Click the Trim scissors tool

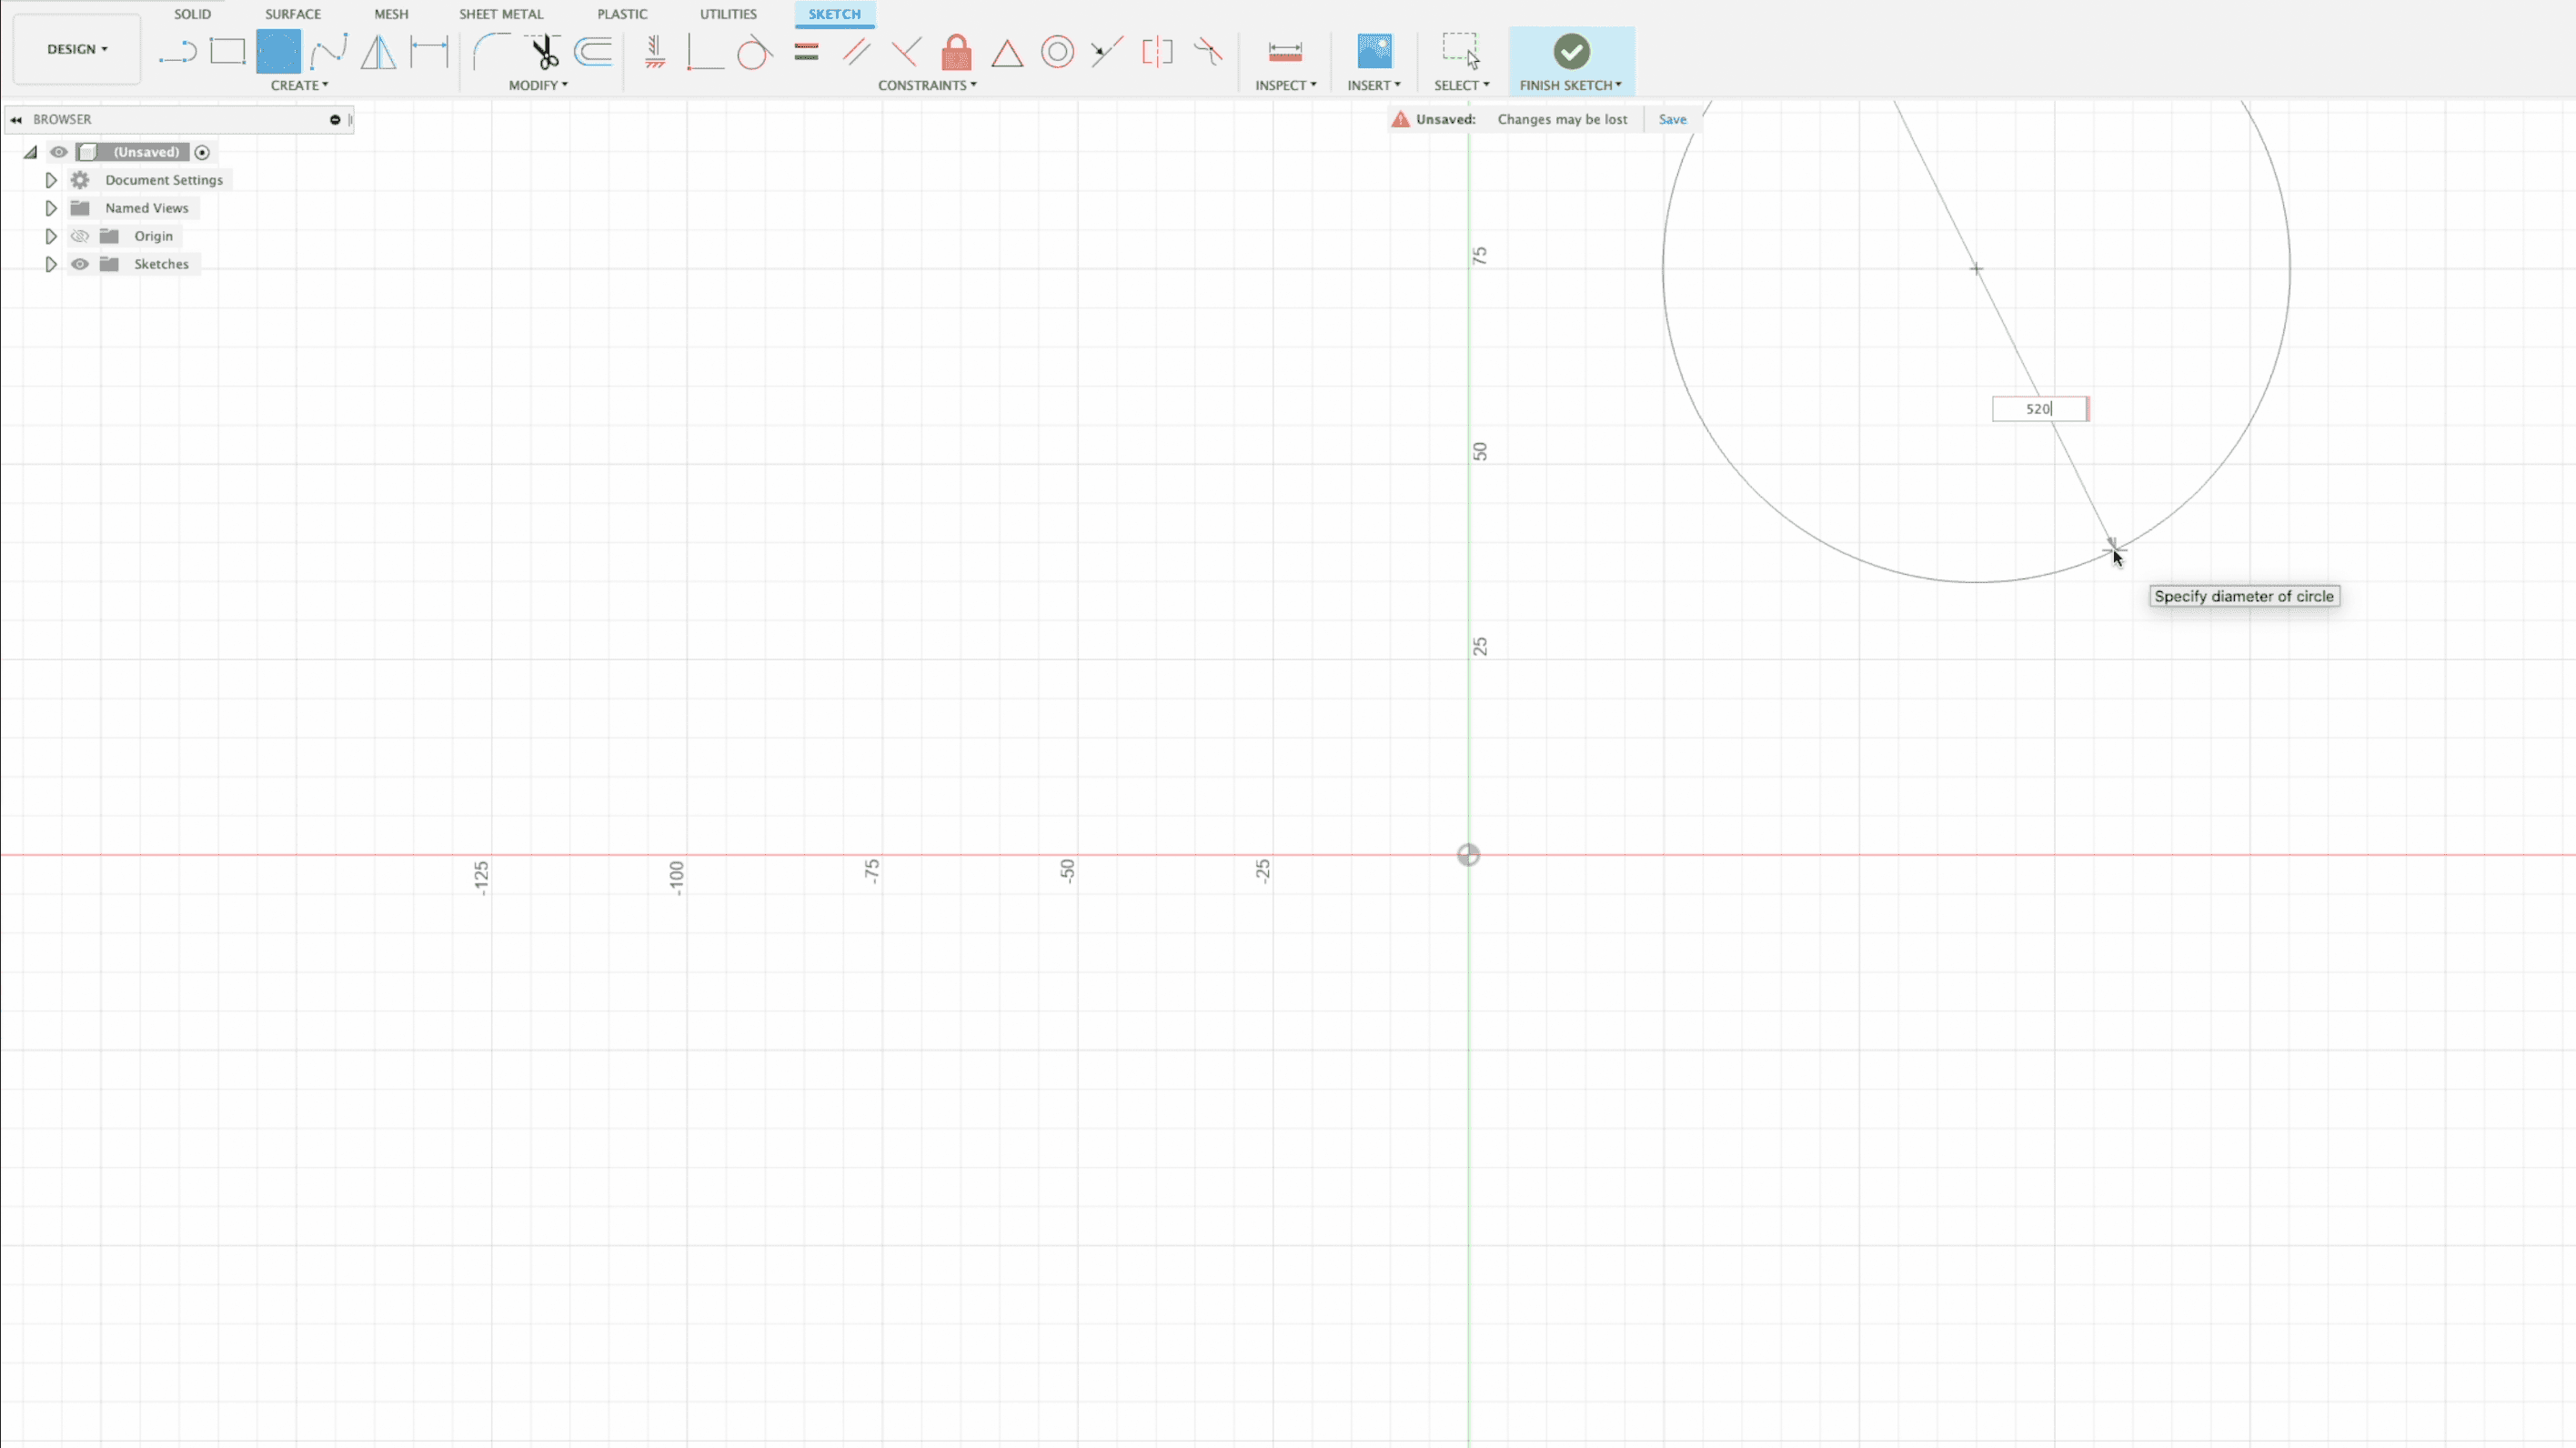pyautogui.click(x=544, y=52)
